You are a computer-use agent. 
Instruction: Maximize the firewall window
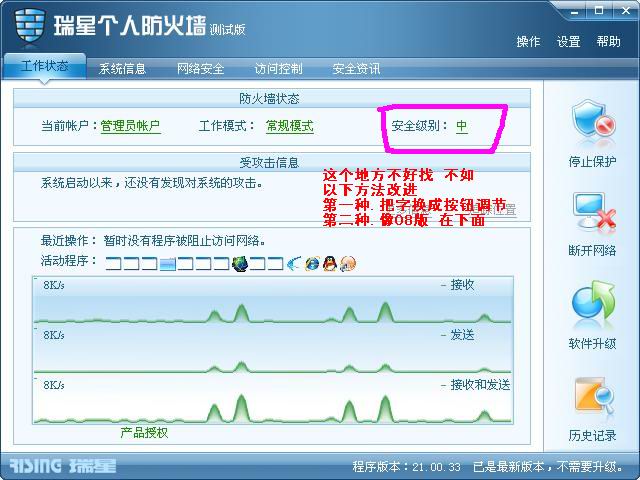599,11
